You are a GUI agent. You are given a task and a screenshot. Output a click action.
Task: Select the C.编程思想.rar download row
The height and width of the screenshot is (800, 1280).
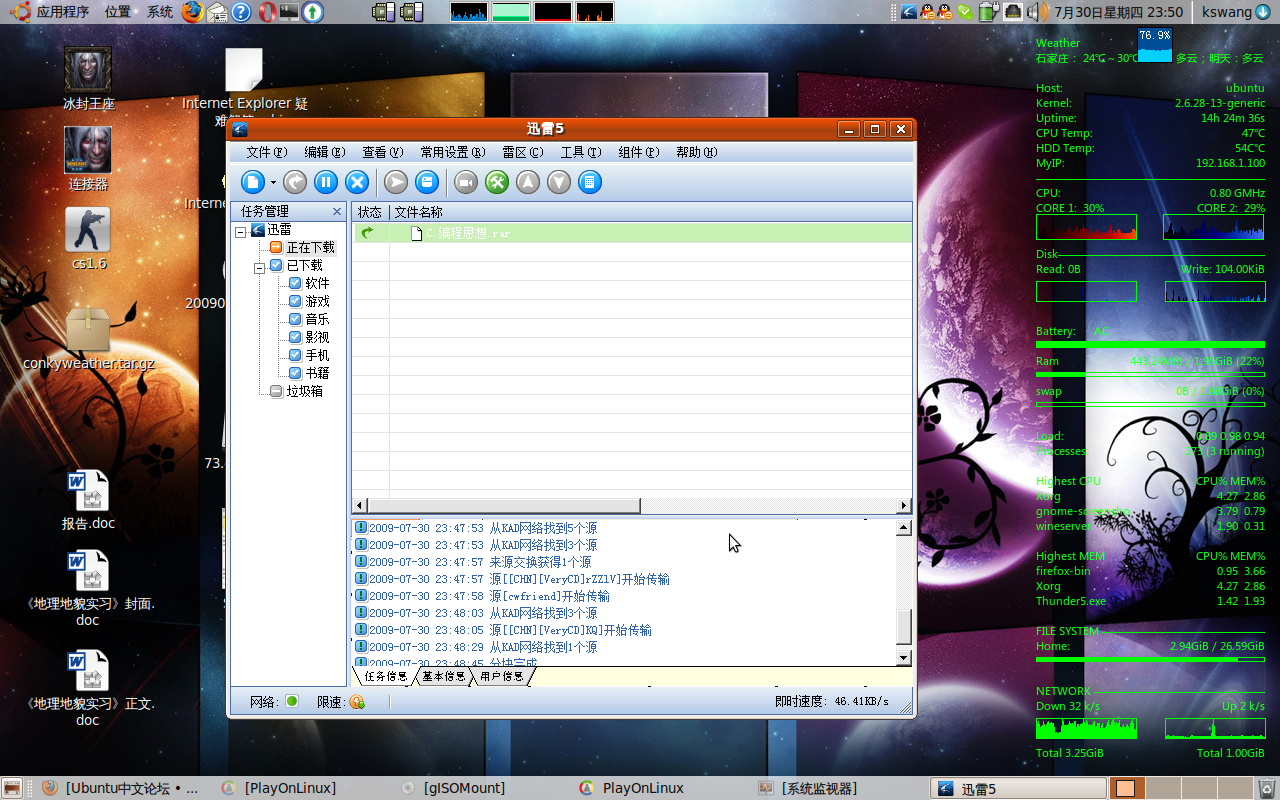coord(632,233)
